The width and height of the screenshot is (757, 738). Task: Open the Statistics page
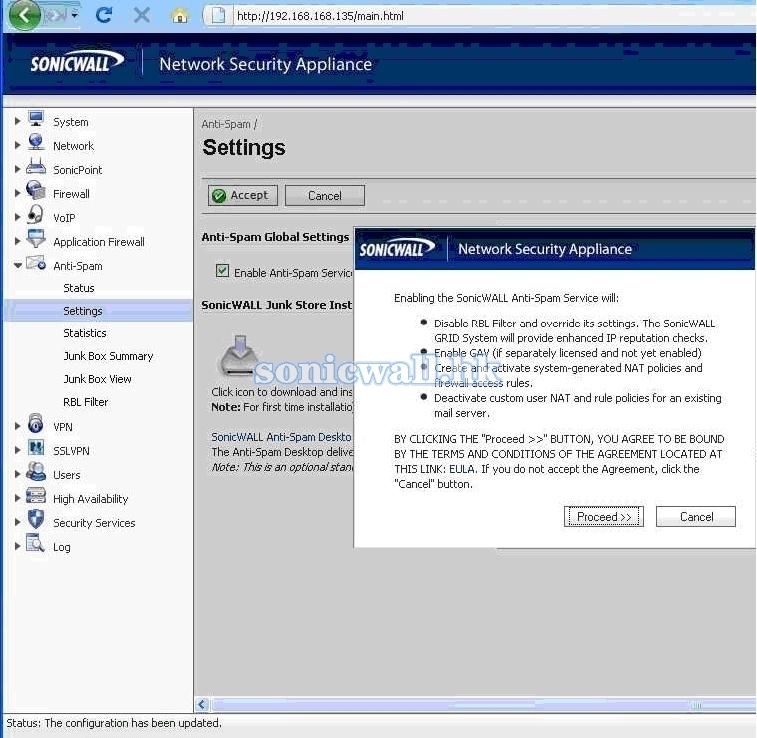tap(84, 333)
